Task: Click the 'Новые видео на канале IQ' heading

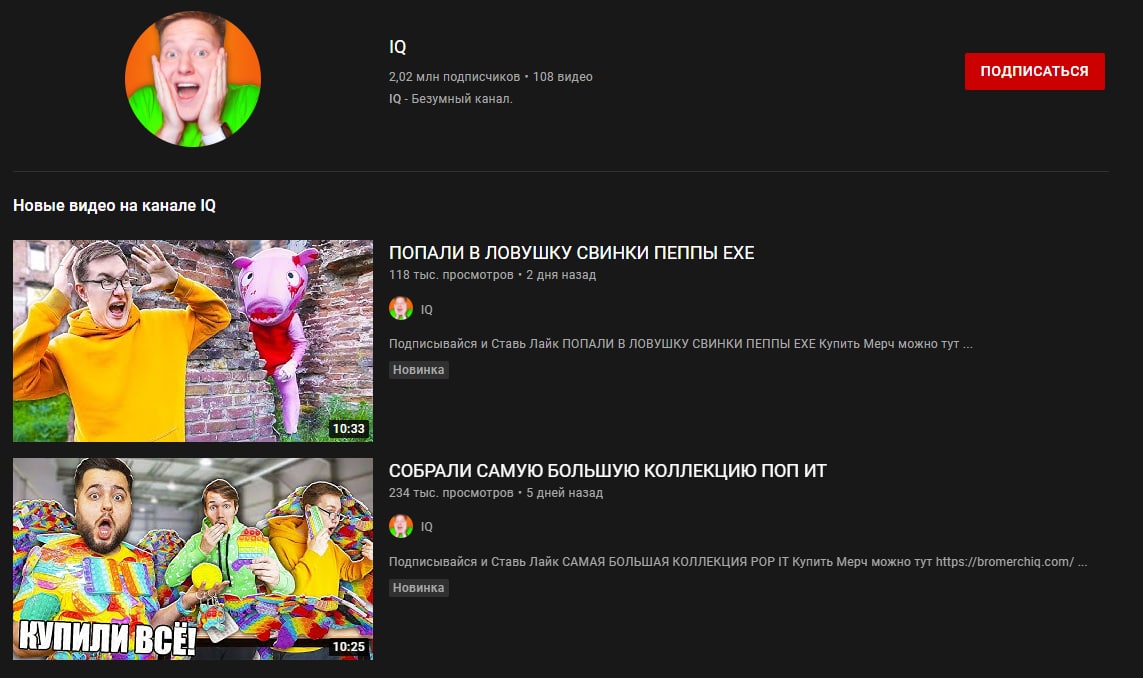Action: click(114, 206)
